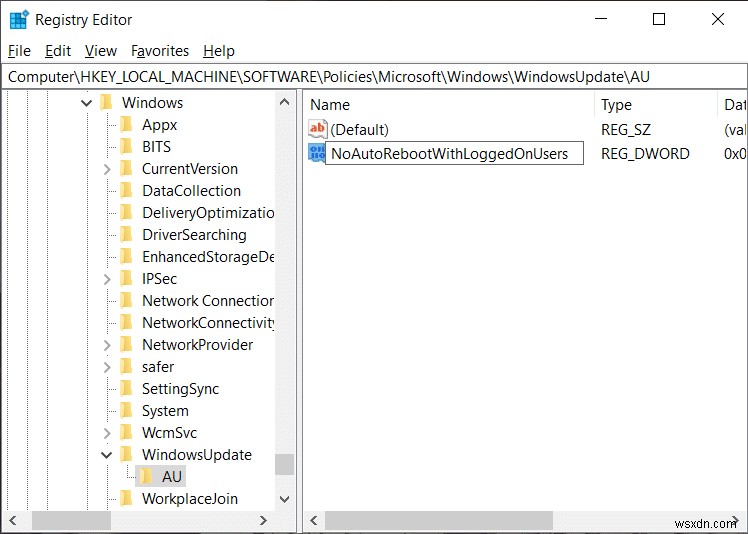Click the DeliveryOptimization folder icon

[126, 212]
